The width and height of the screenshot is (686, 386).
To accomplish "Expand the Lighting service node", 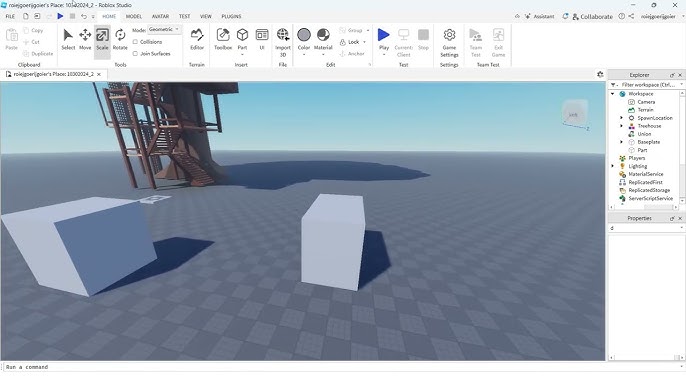I will pyautogui.click(x=612, y=166).
